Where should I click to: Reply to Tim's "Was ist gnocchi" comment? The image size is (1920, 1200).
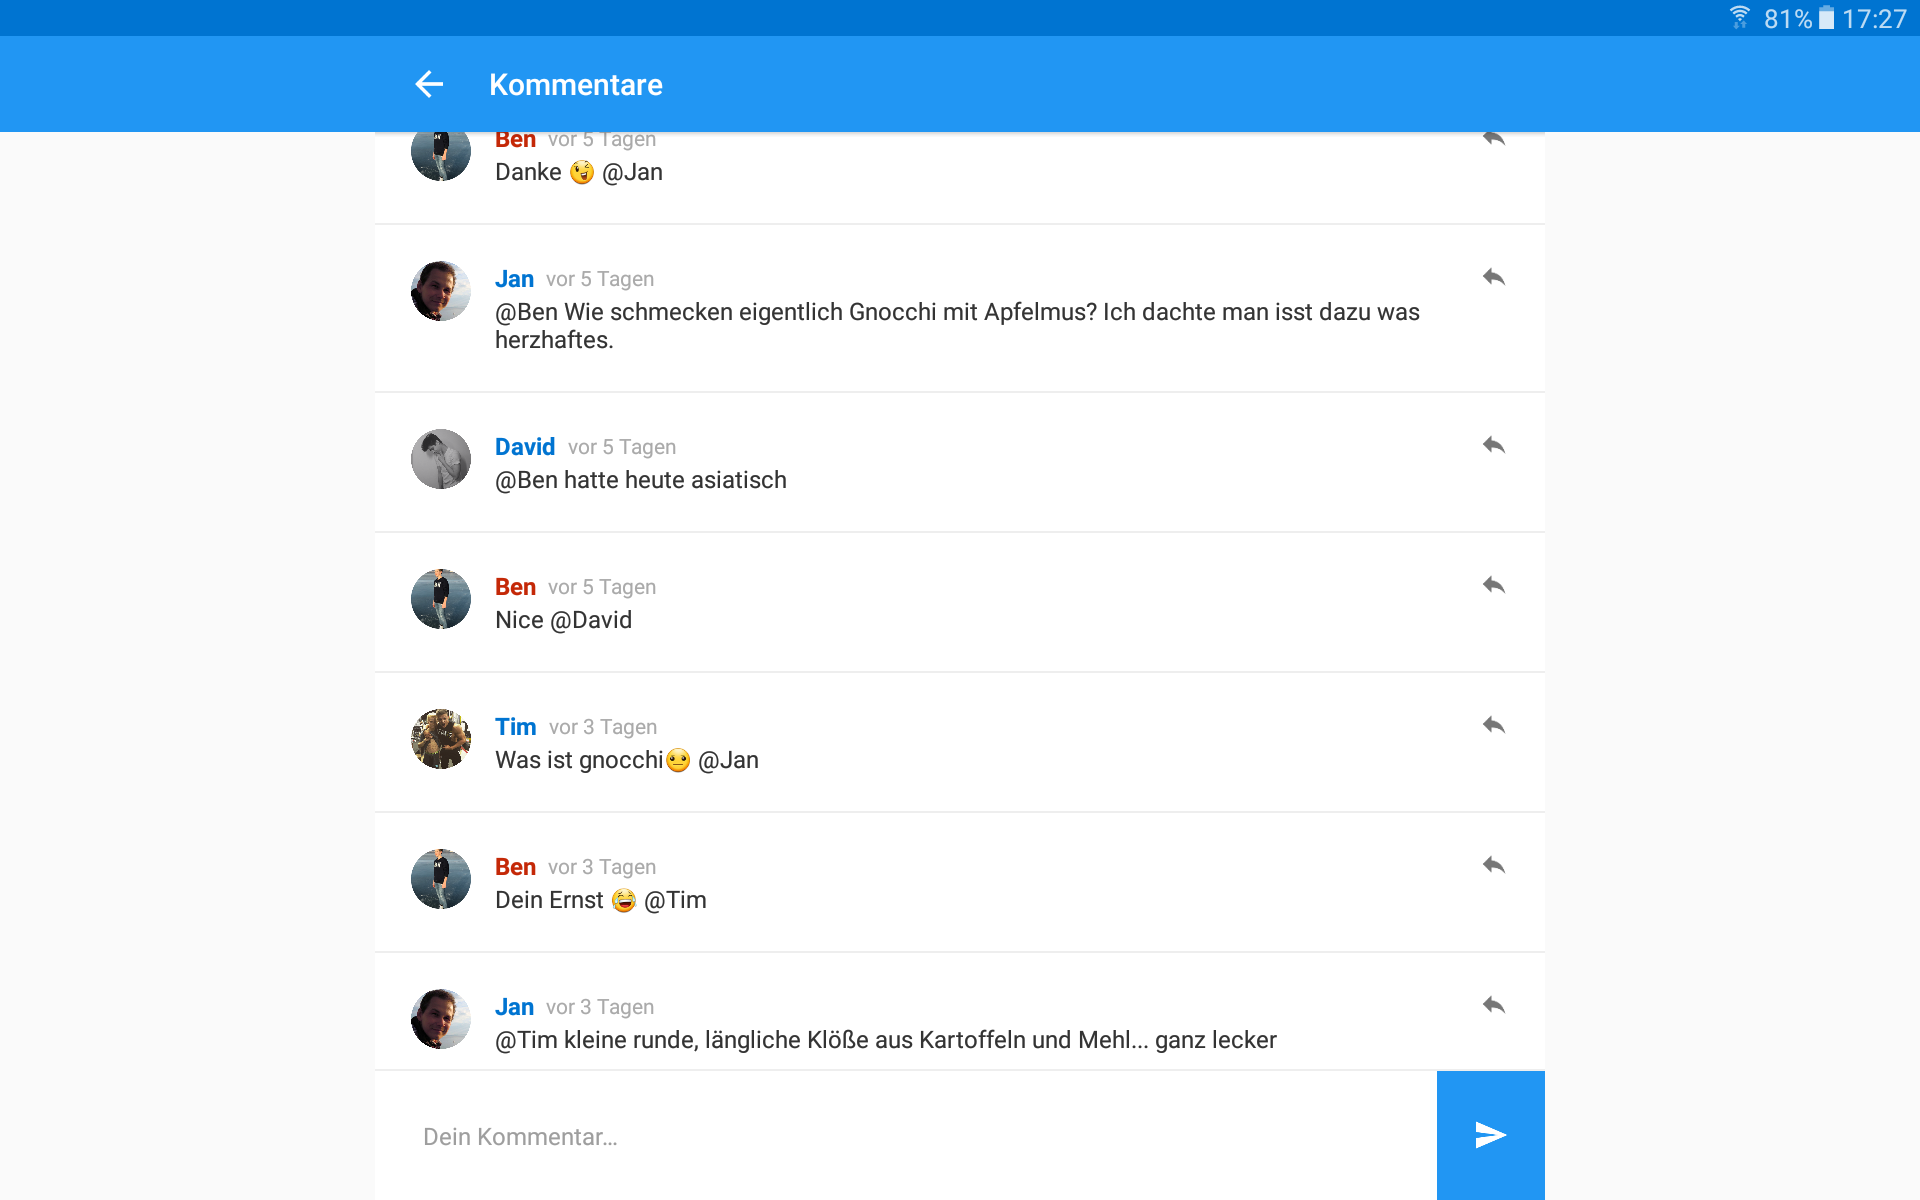click(1494, 725)
